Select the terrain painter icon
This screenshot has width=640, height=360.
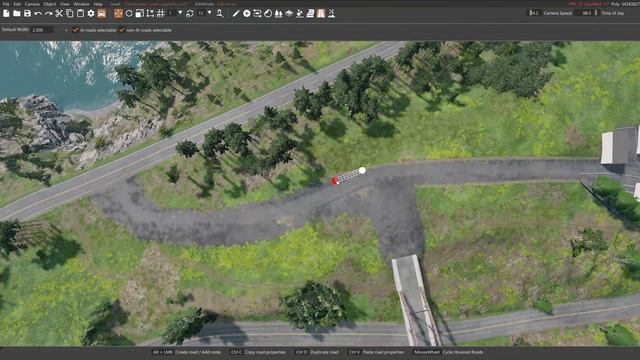point(300,13)
